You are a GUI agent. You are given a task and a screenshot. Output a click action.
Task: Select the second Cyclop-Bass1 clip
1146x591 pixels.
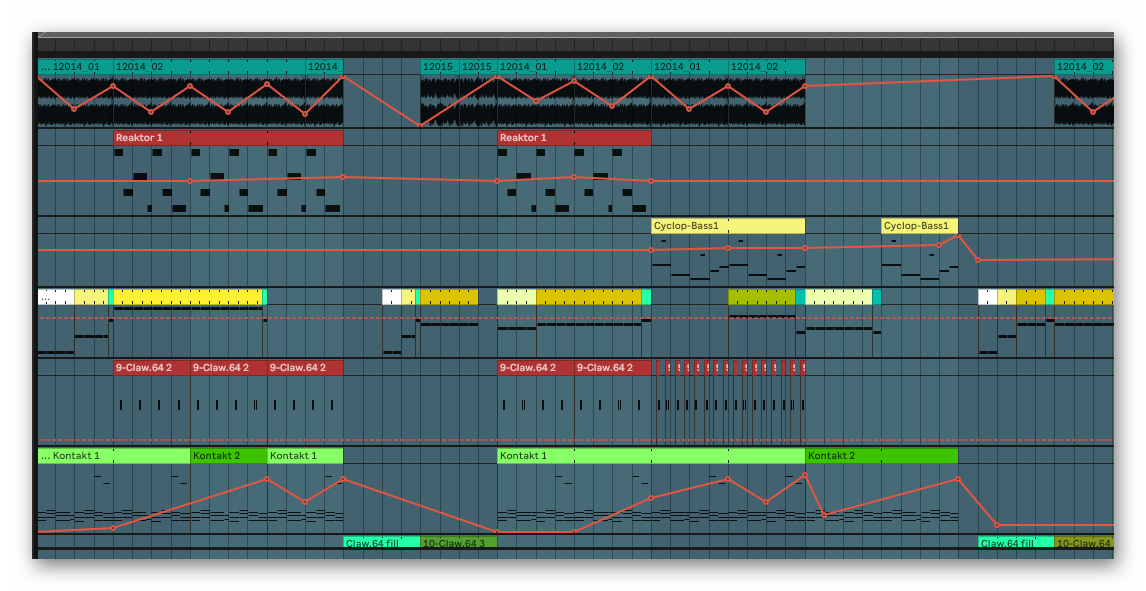click(x=919, y=226)
